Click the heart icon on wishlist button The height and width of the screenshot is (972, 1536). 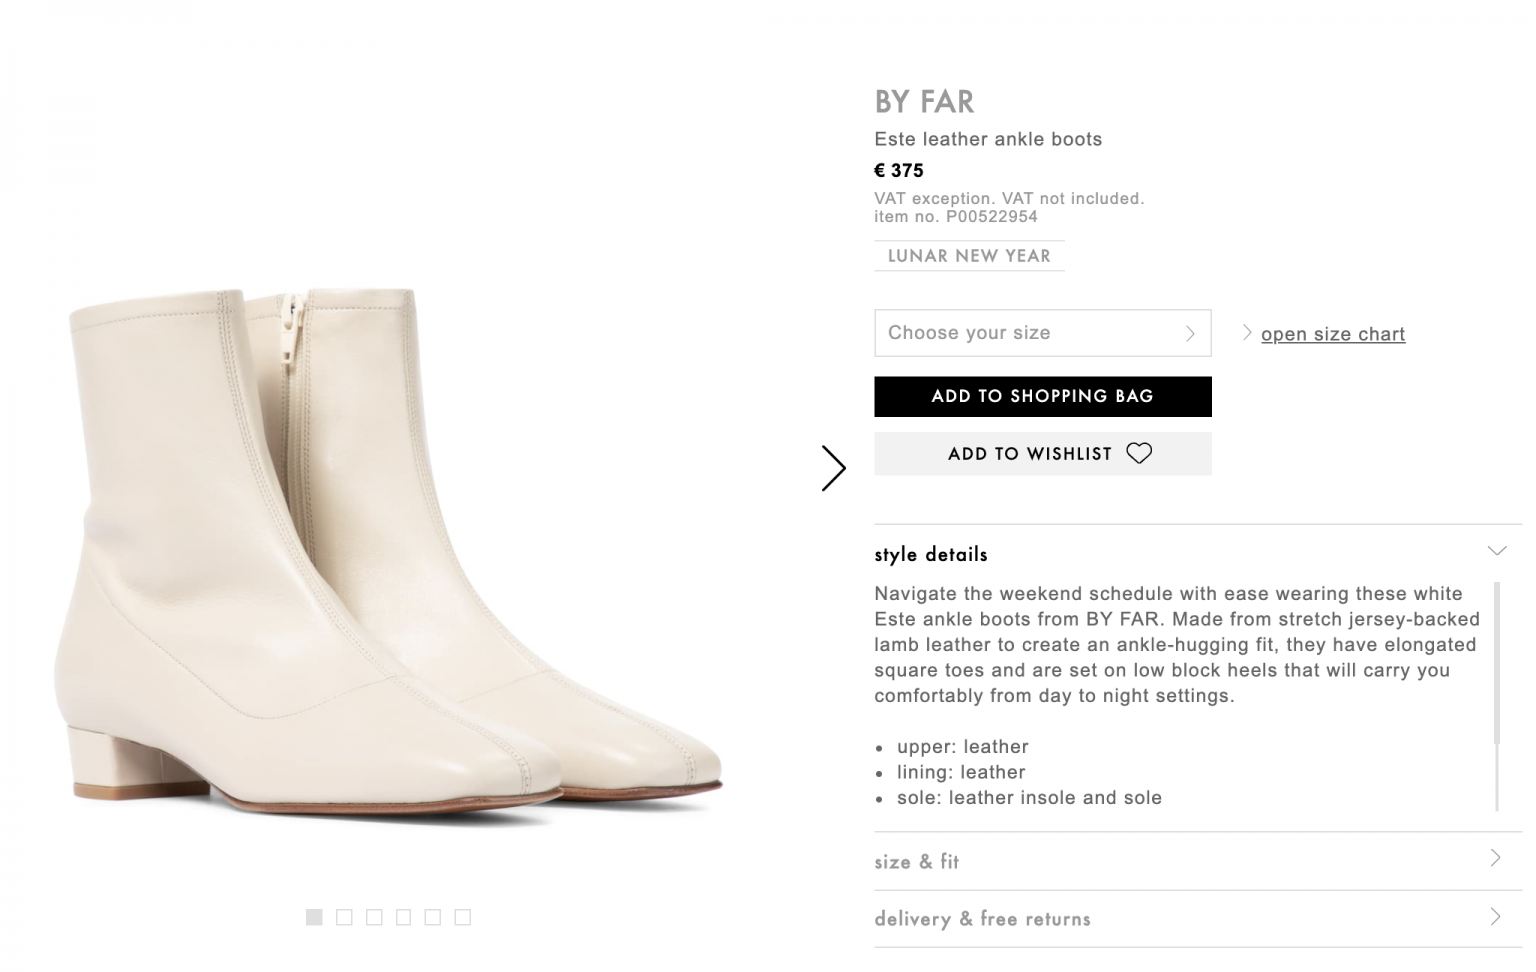point(1139,454)
